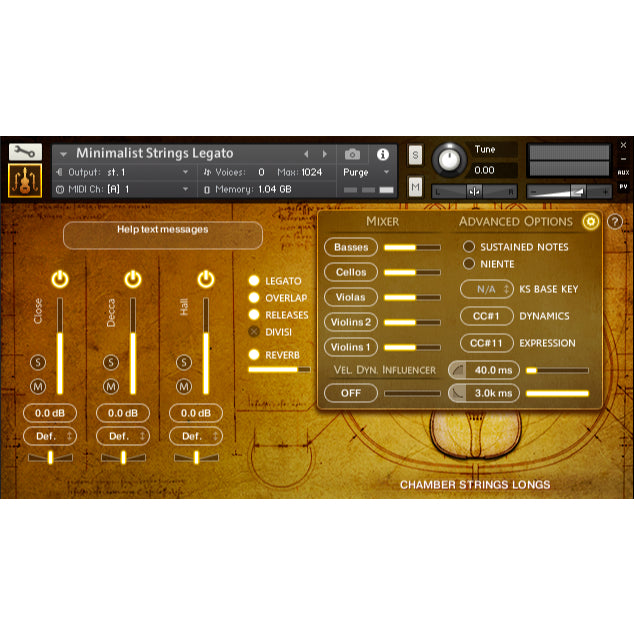Toggle the disabled DIVISI option
The height and width of the screenshot is (634, 634).
pyautogui.click(x=254, y=332)
